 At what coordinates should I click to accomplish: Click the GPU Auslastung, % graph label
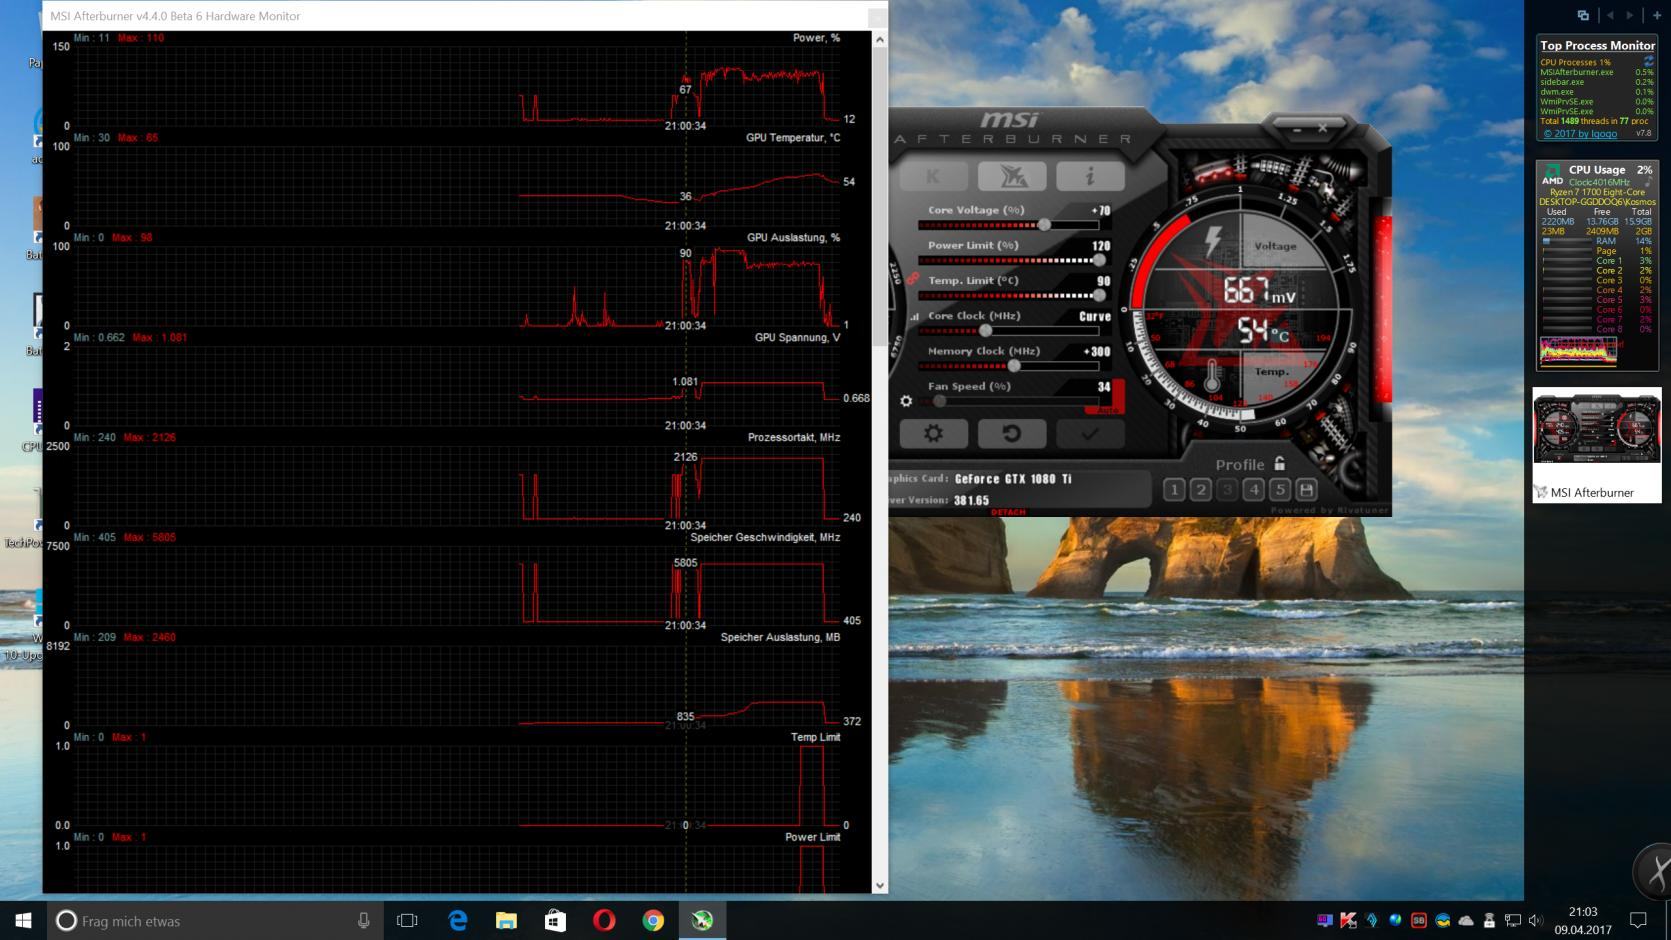(793, 238)
